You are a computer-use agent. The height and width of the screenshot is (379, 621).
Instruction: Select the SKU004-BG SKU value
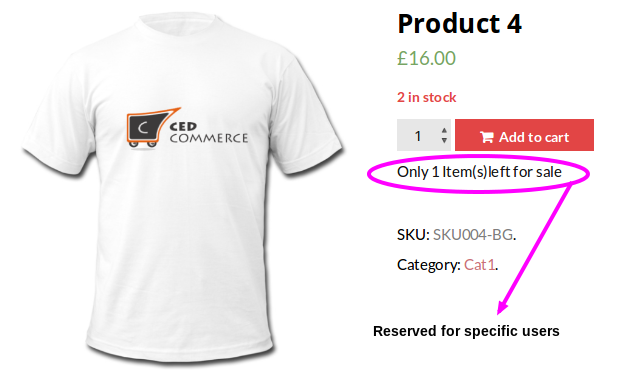click(473, 235)
